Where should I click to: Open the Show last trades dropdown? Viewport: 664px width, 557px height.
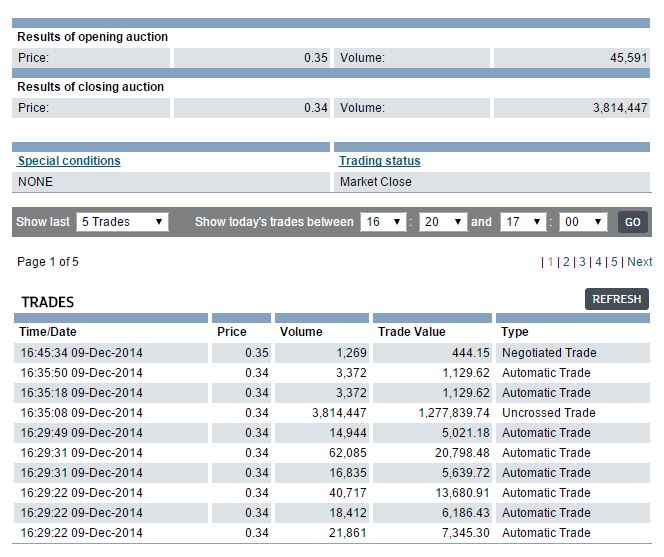(121, 222)
